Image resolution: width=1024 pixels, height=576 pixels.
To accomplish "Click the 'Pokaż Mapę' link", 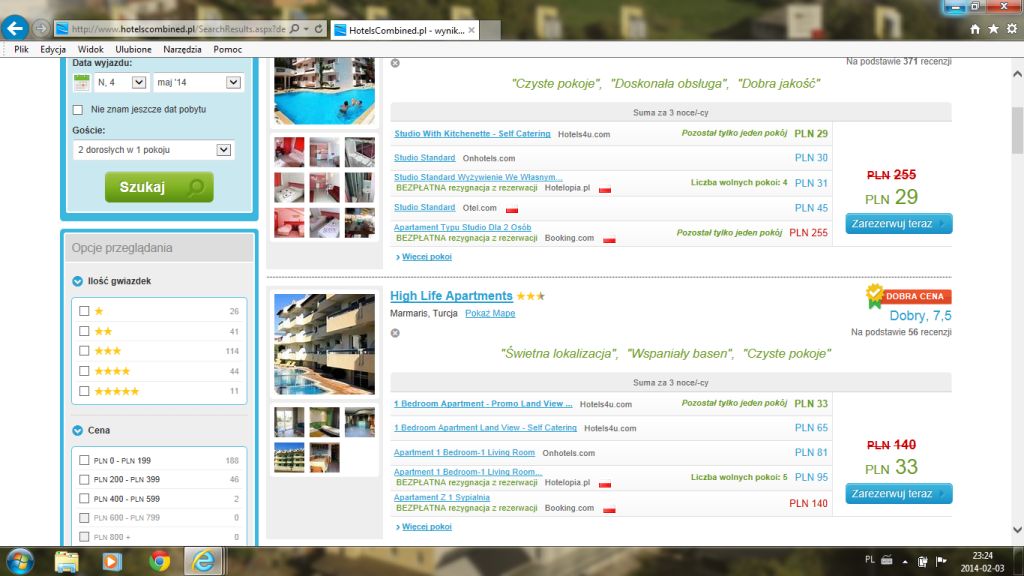I will pyautogui.click(x=490, y=313).
